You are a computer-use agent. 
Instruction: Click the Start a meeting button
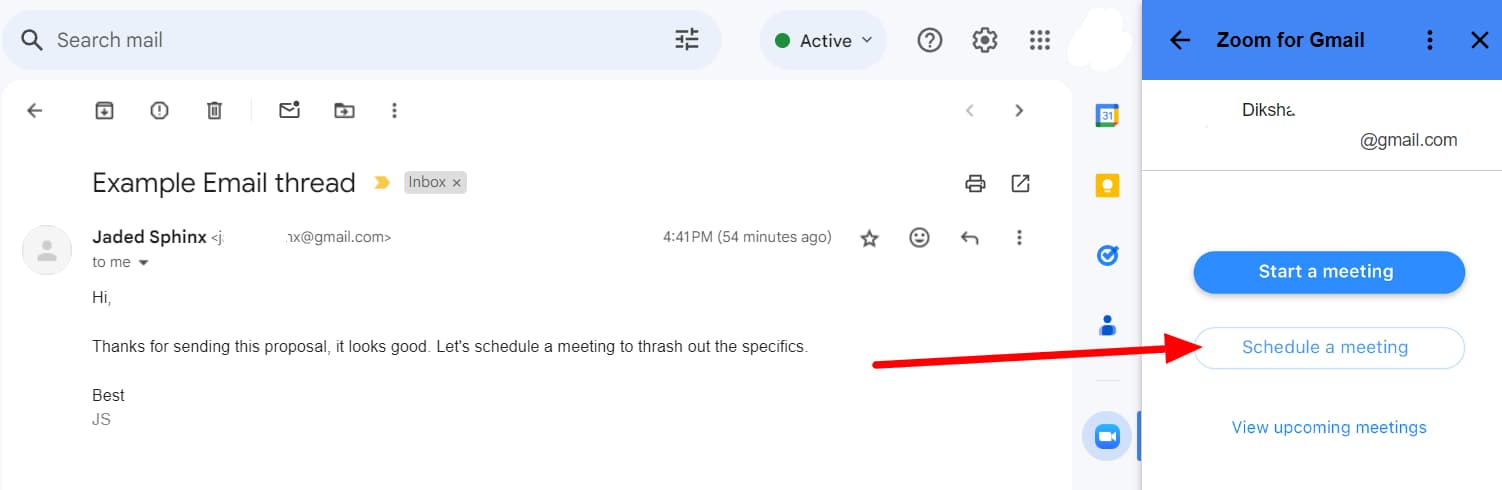pyautogui.click(x=1329, y=272)
